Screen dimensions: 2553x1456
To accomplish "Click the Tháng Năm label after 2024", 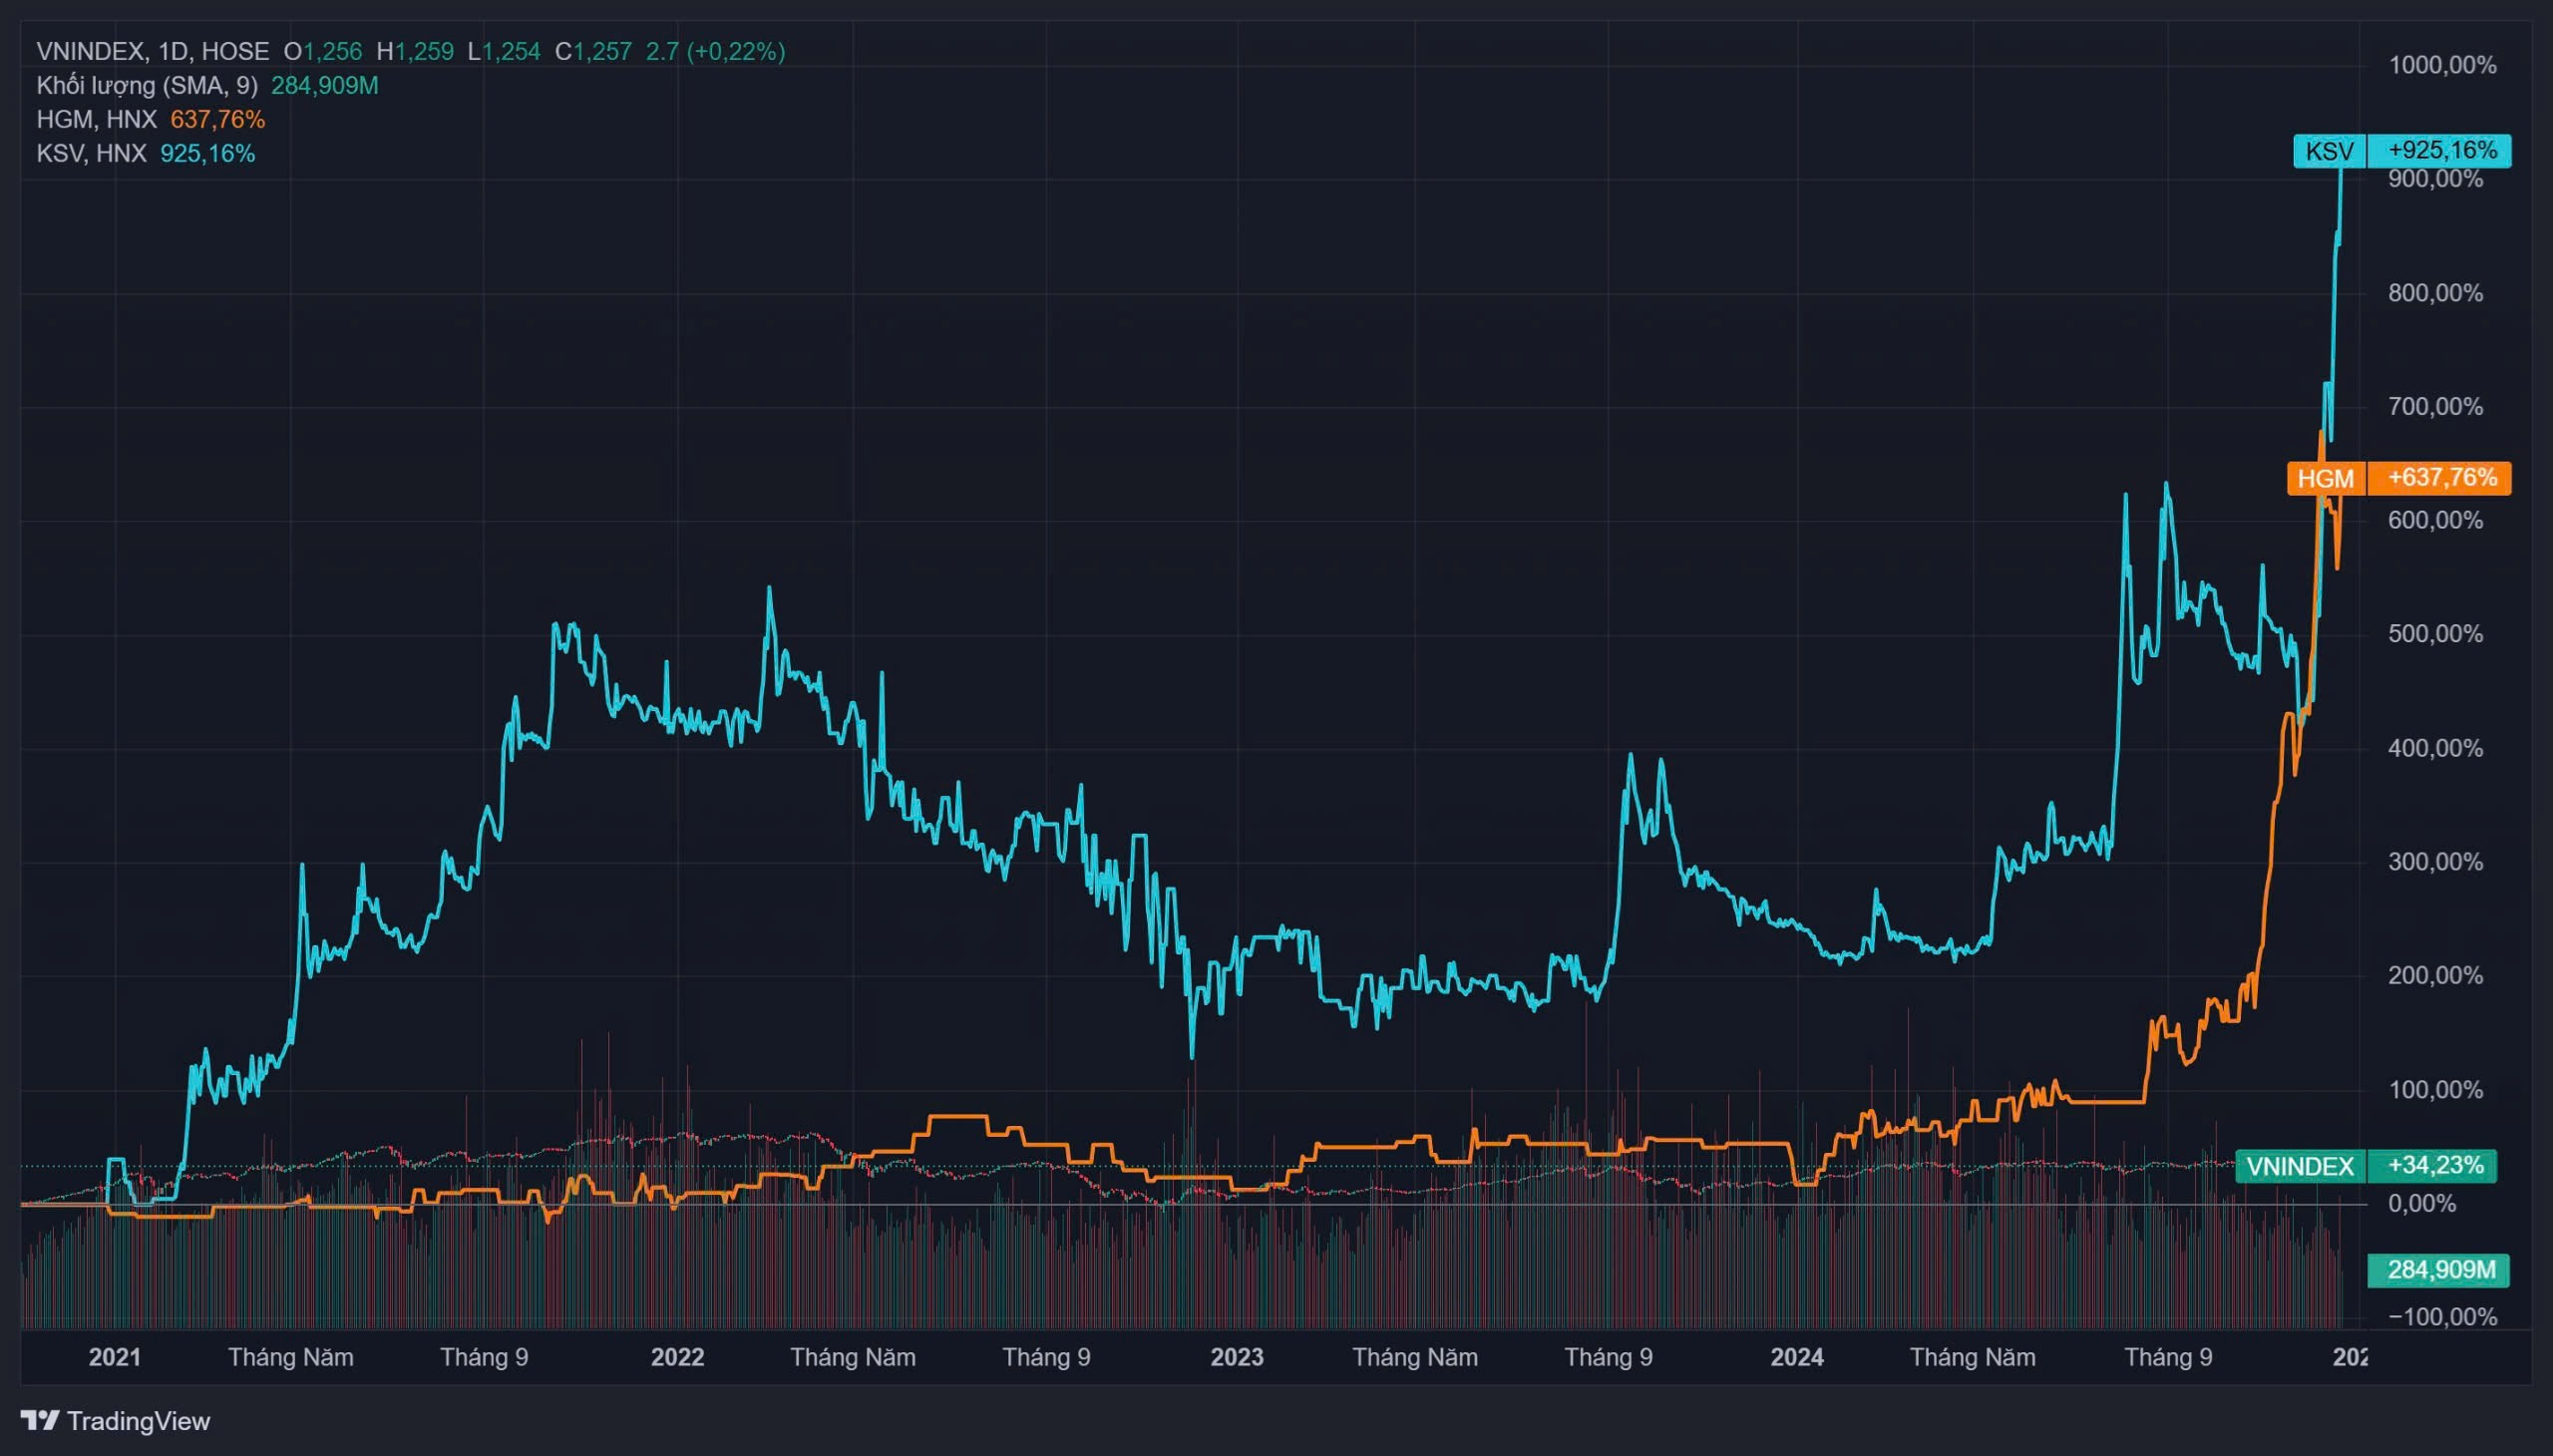I will point(1973,1358).
